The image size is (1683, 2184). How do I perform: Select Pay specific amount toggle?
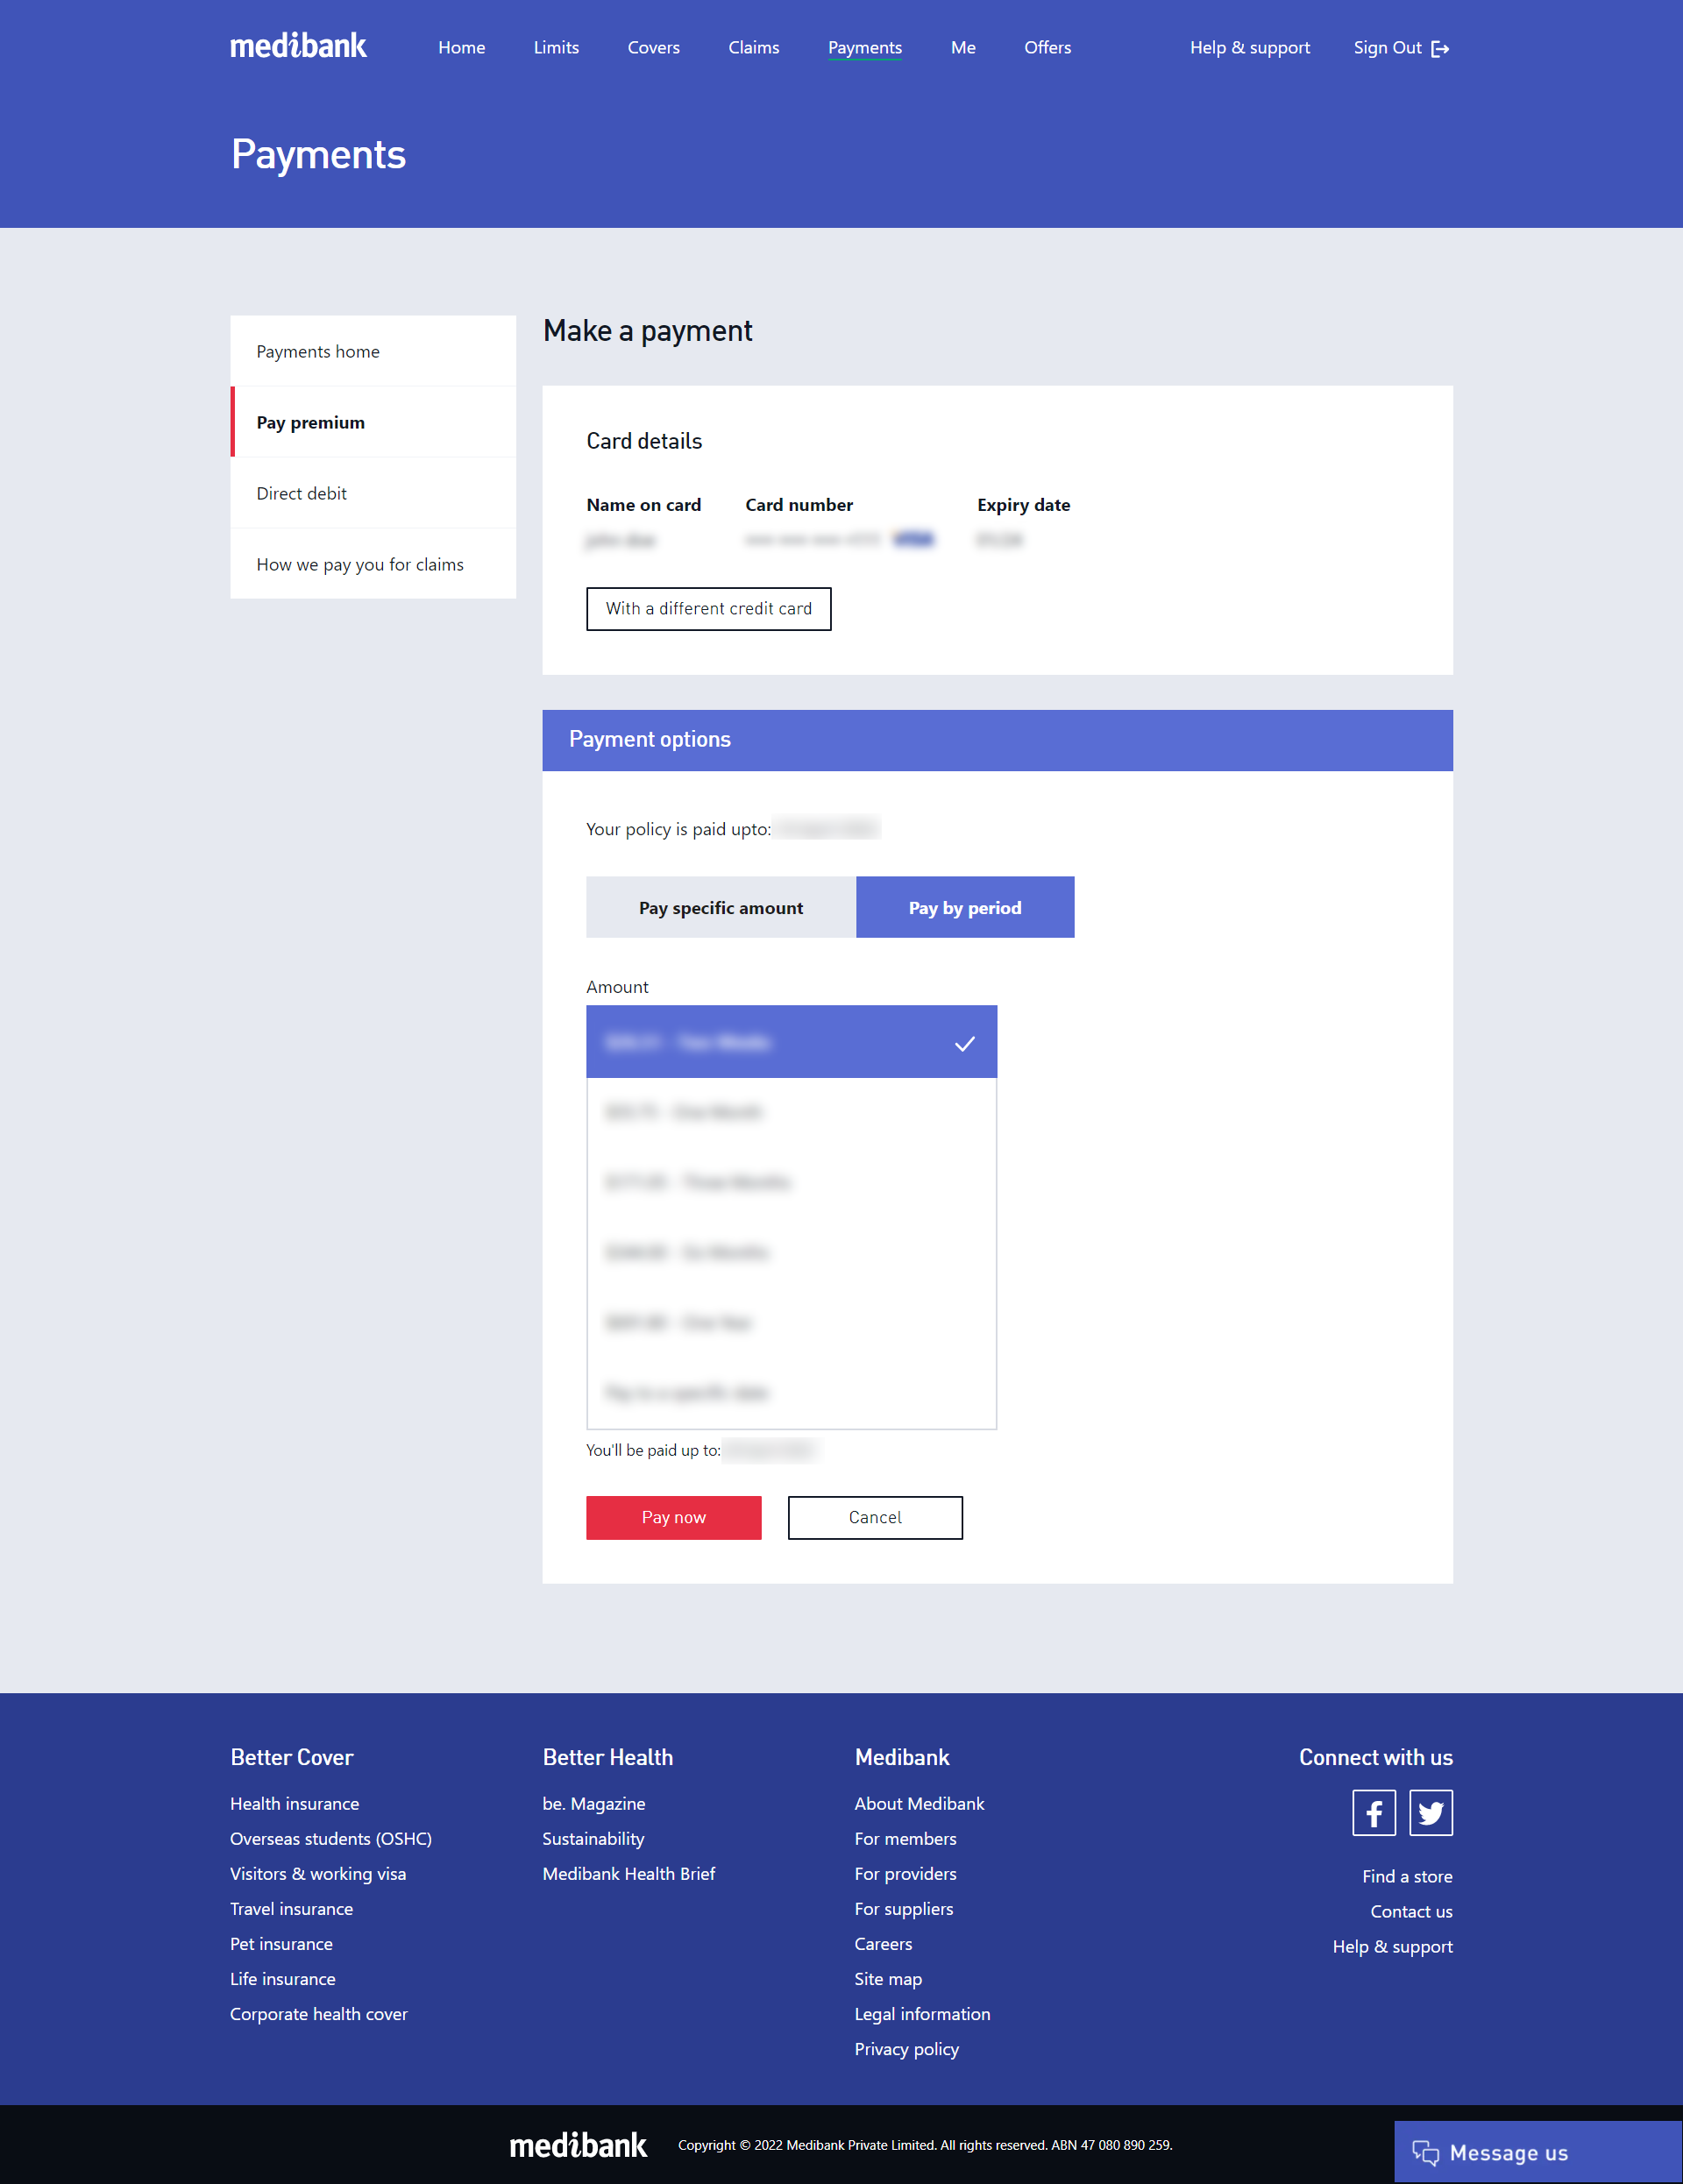tap(720, 906)
